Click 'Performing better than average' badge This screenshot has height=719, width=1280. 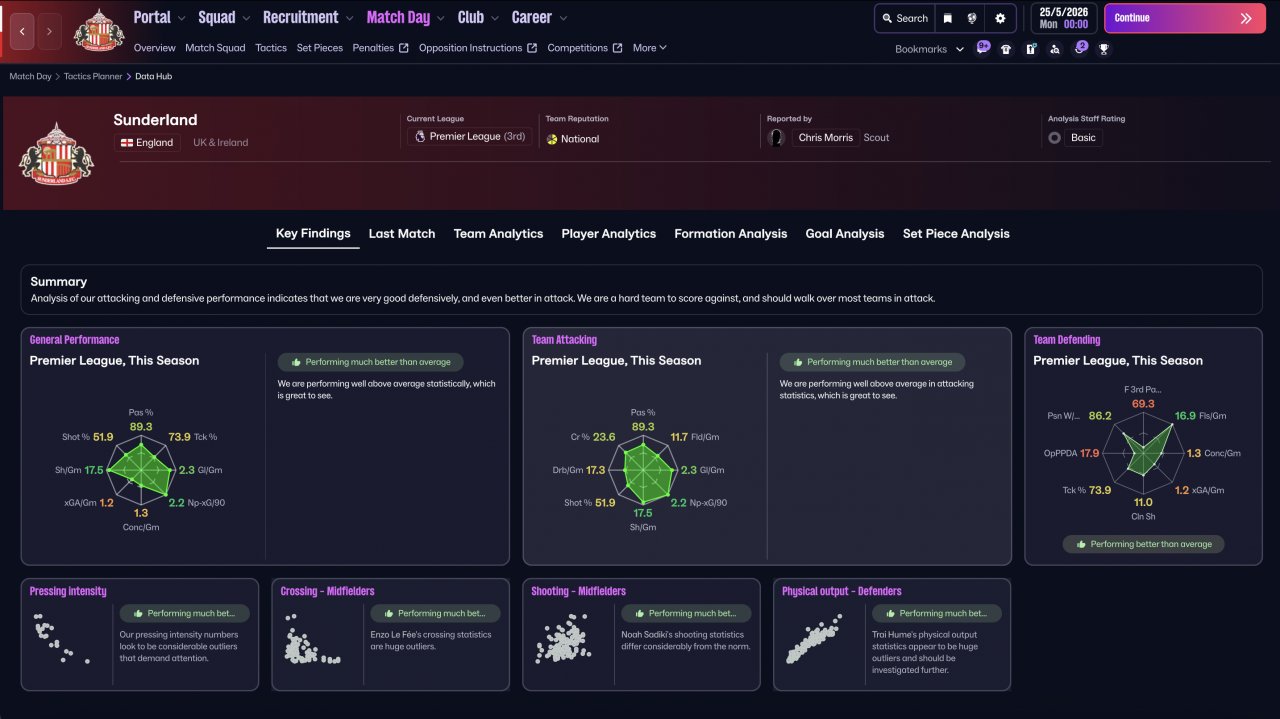click(1143, 544)
